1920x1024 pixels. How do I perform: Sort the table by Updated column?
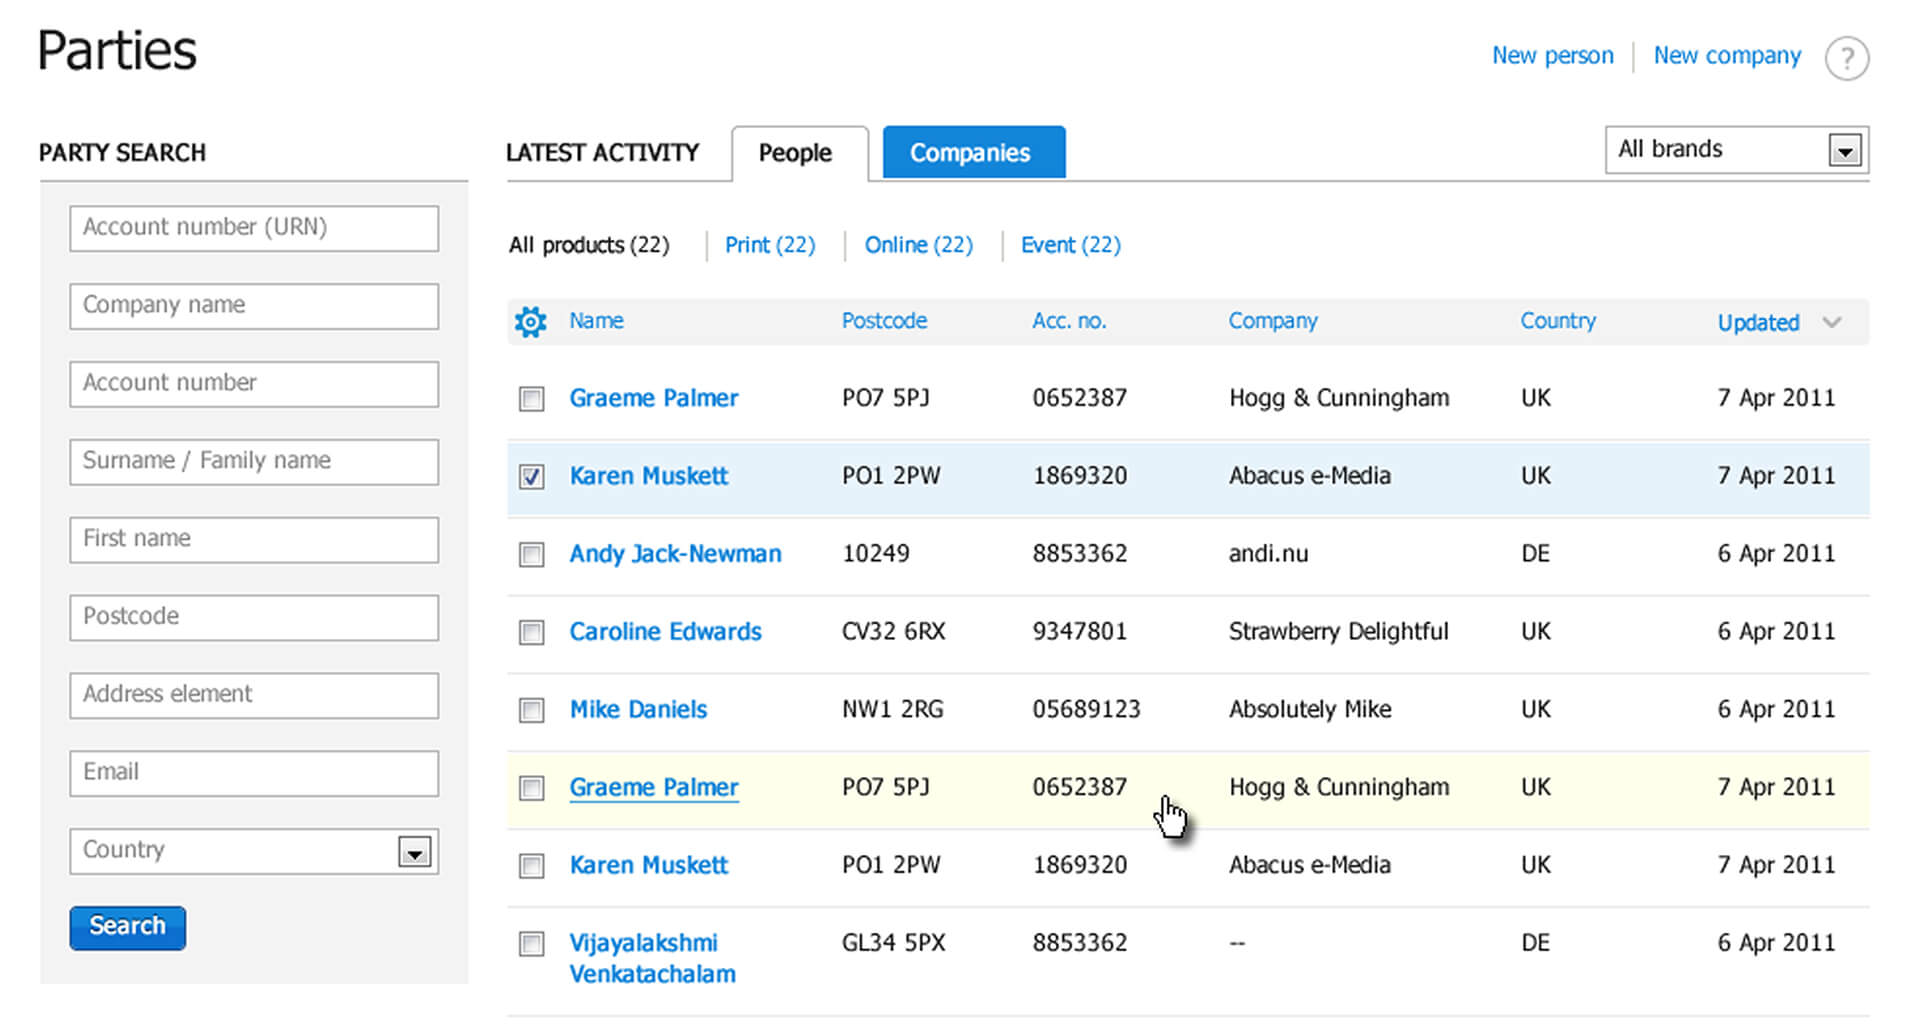(1758, 322)
